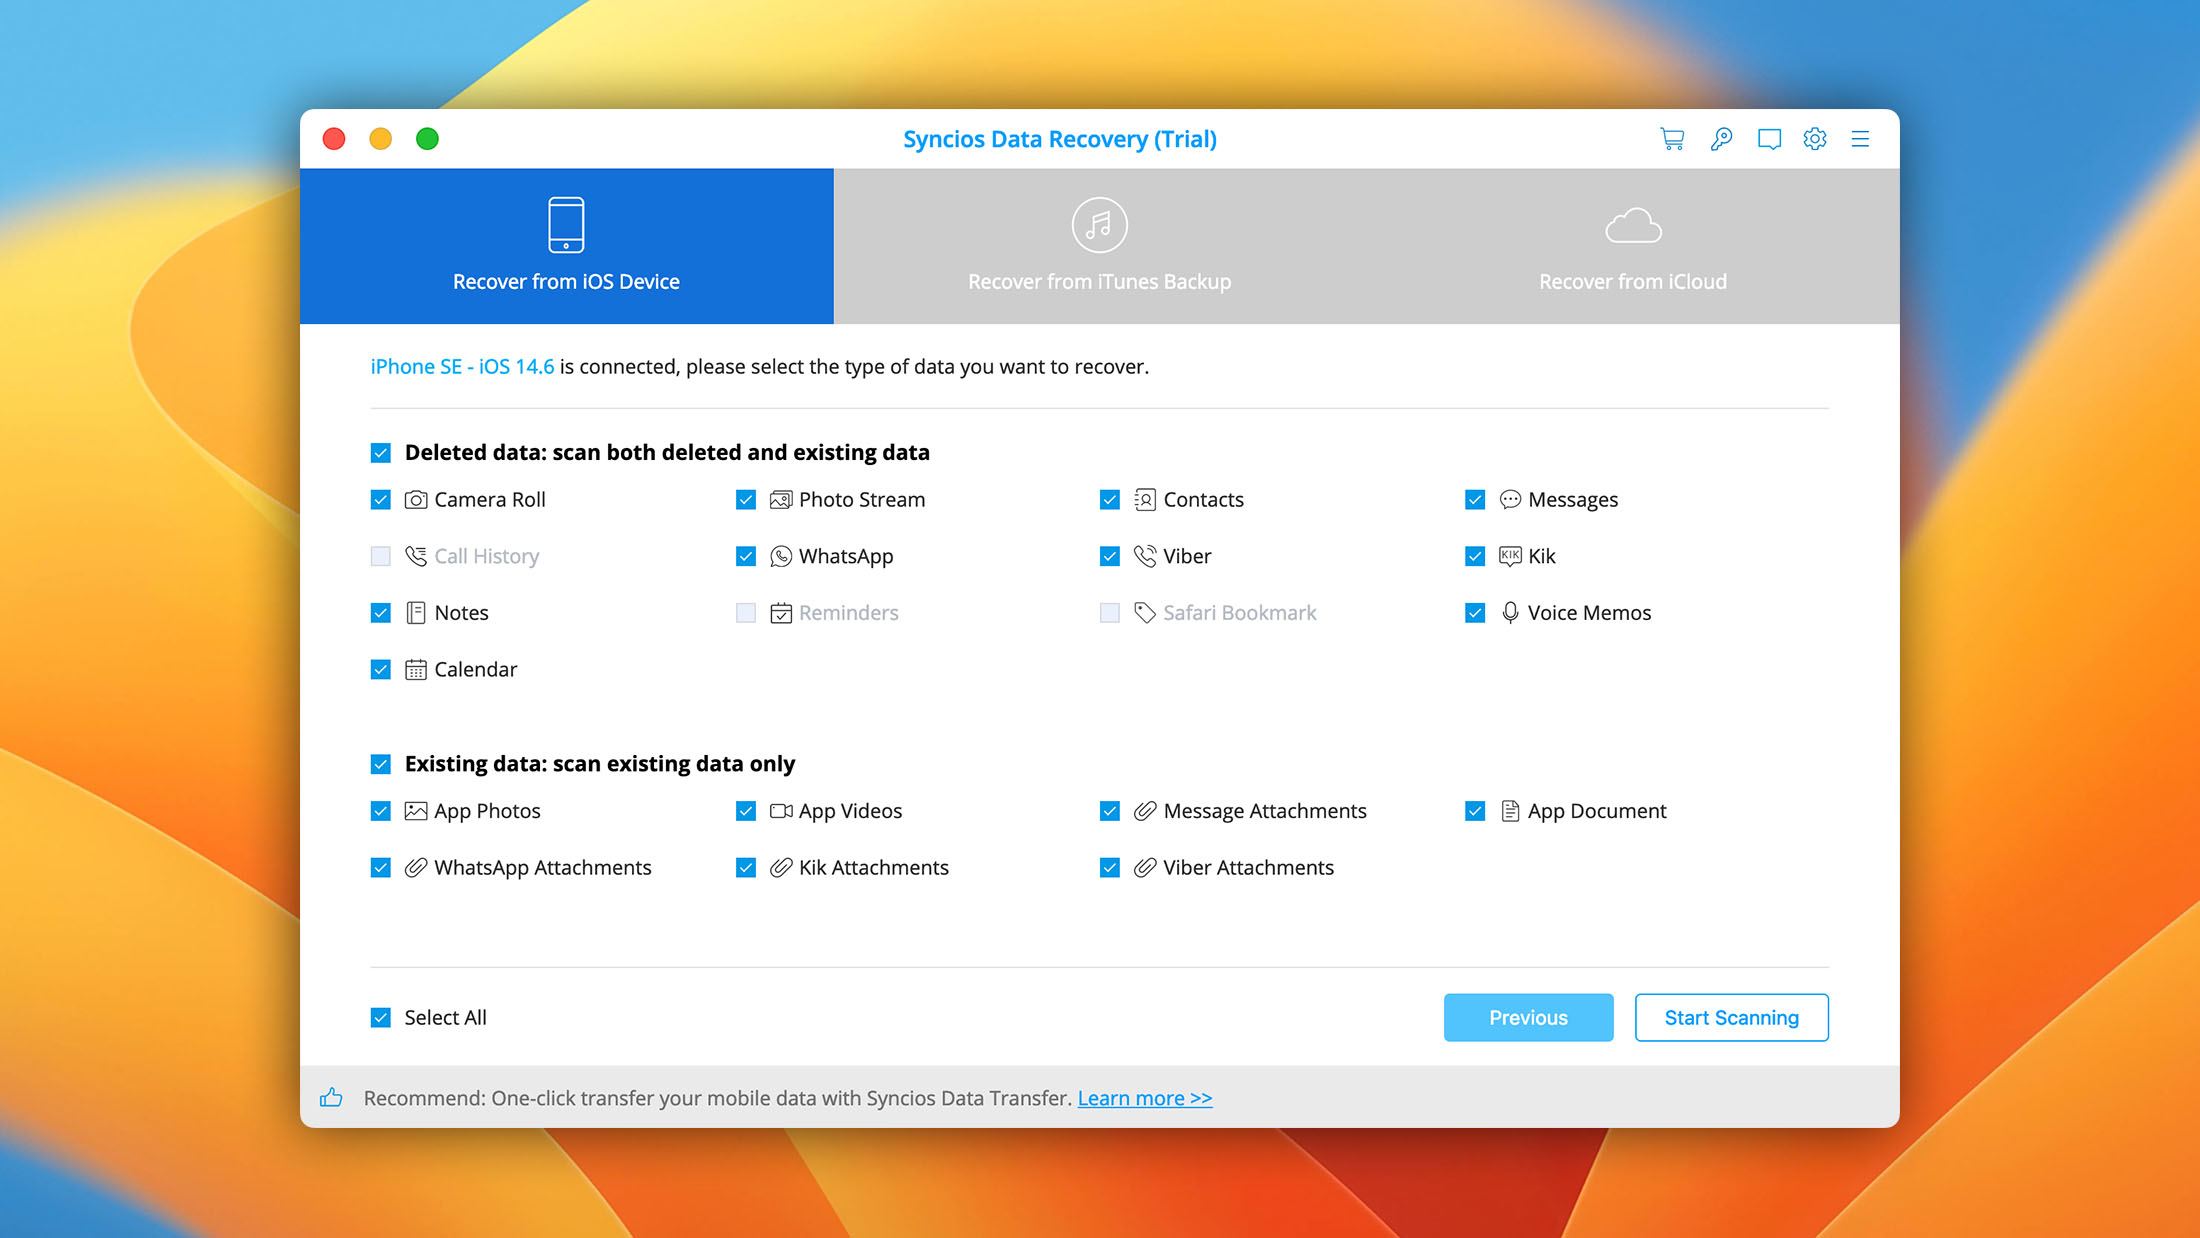The image size is (2200, 1238).
Task: Uncheck the WhatsApp Attachments checkbox
Action: (x=381, y=868)
